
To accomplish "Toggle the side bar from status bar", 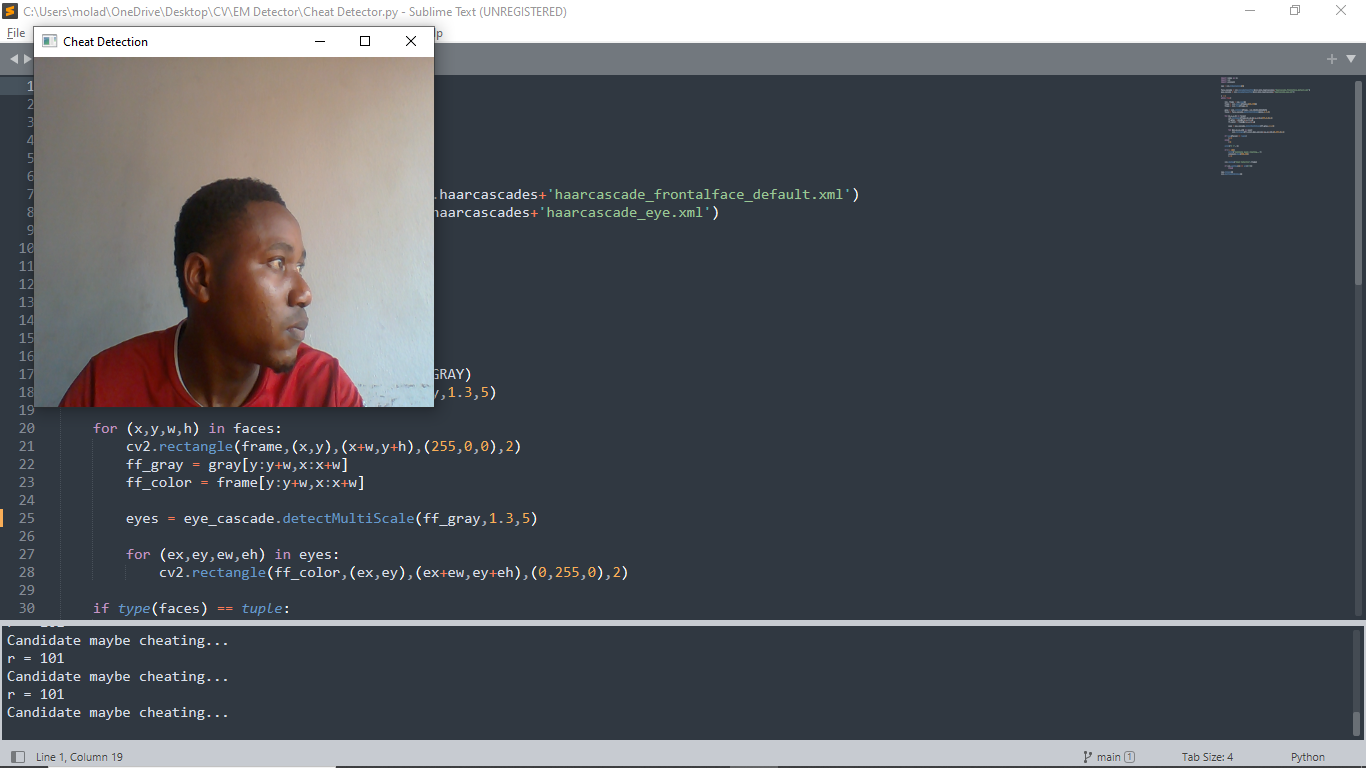I will point(17,757).
